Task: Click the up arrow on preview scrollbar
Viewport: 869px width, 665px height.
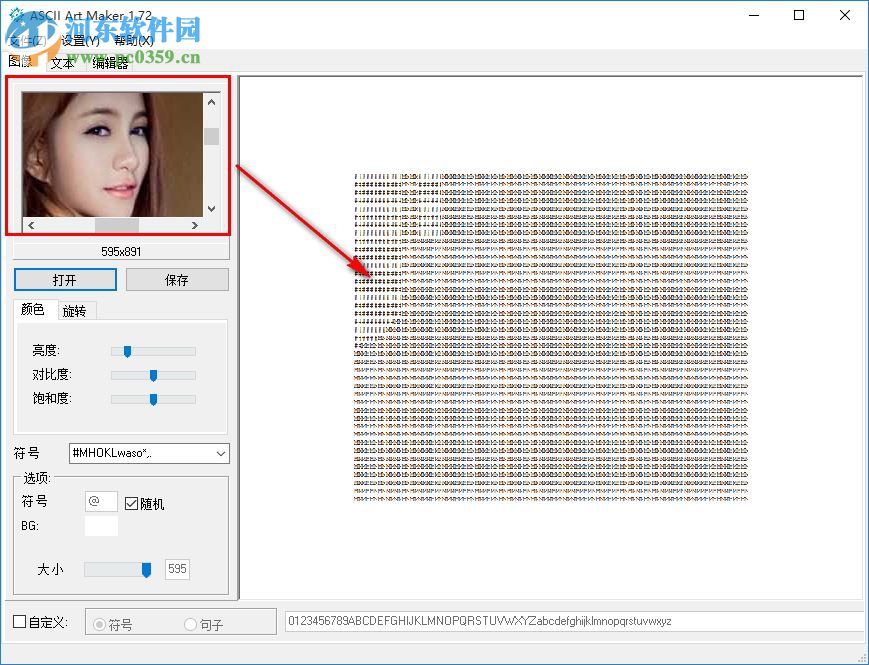Action: [212, 100]
